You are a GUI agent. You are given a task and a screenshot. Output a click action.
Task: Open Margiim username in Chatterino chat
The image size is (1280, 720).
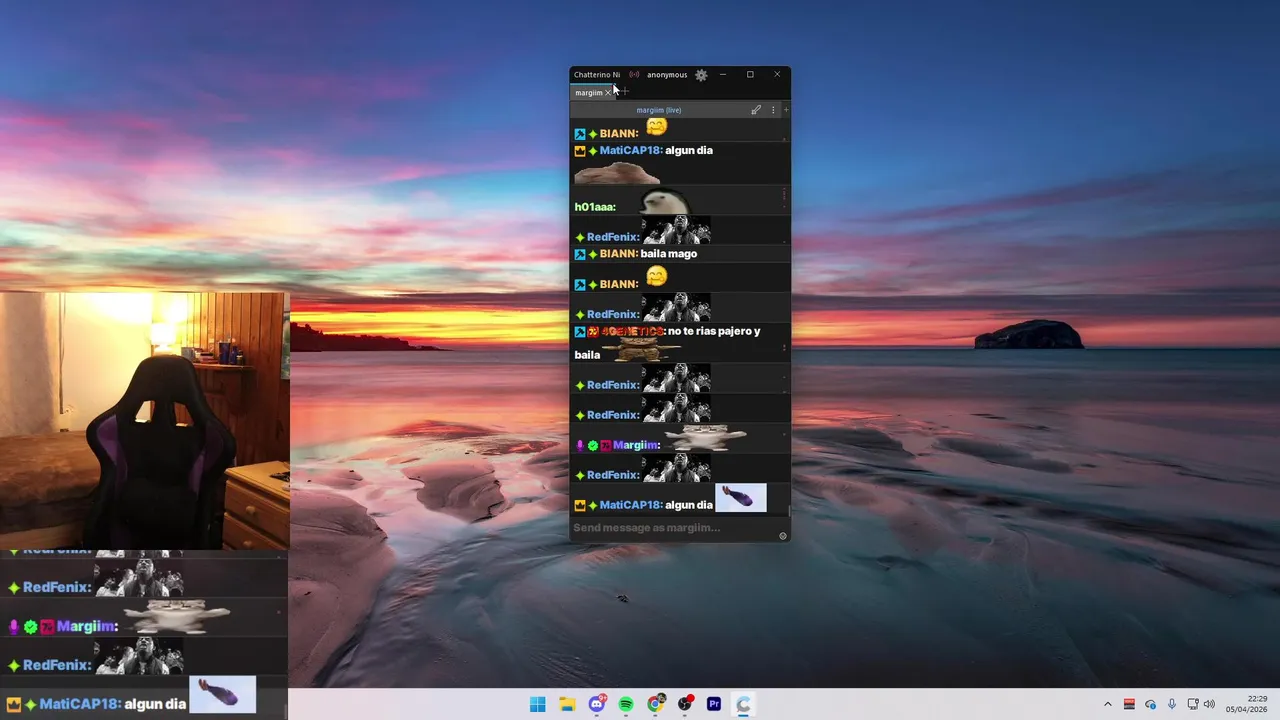[637, 445]
